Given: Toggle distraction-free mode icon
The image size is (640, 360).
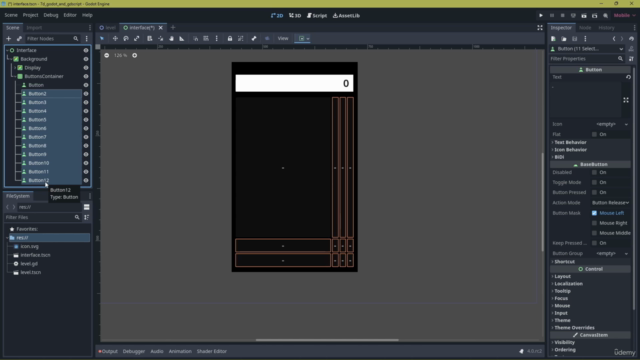Looking at the screenshot, I should click(x=540, y=27).
